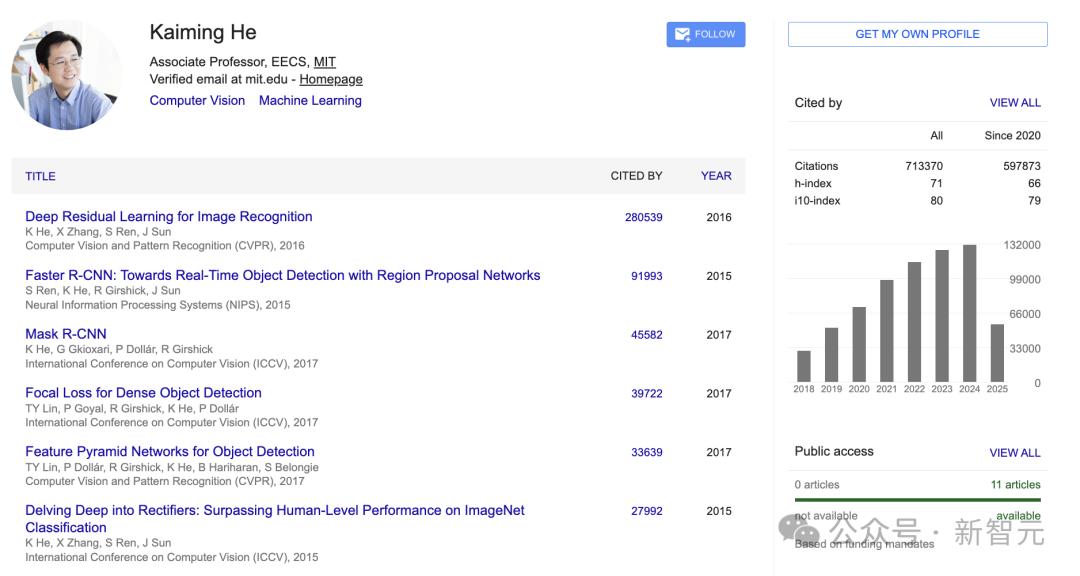Click citation count 280539
1080x576 pixels.
tap(643, 217)
